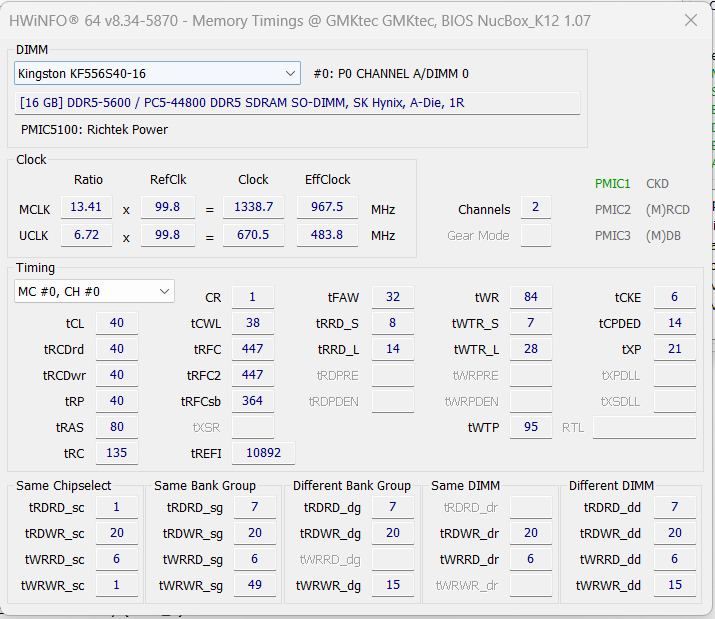Click the PMIC2 indicator label
The height and width of the screenshot is (619, 715).
(612, 210)
